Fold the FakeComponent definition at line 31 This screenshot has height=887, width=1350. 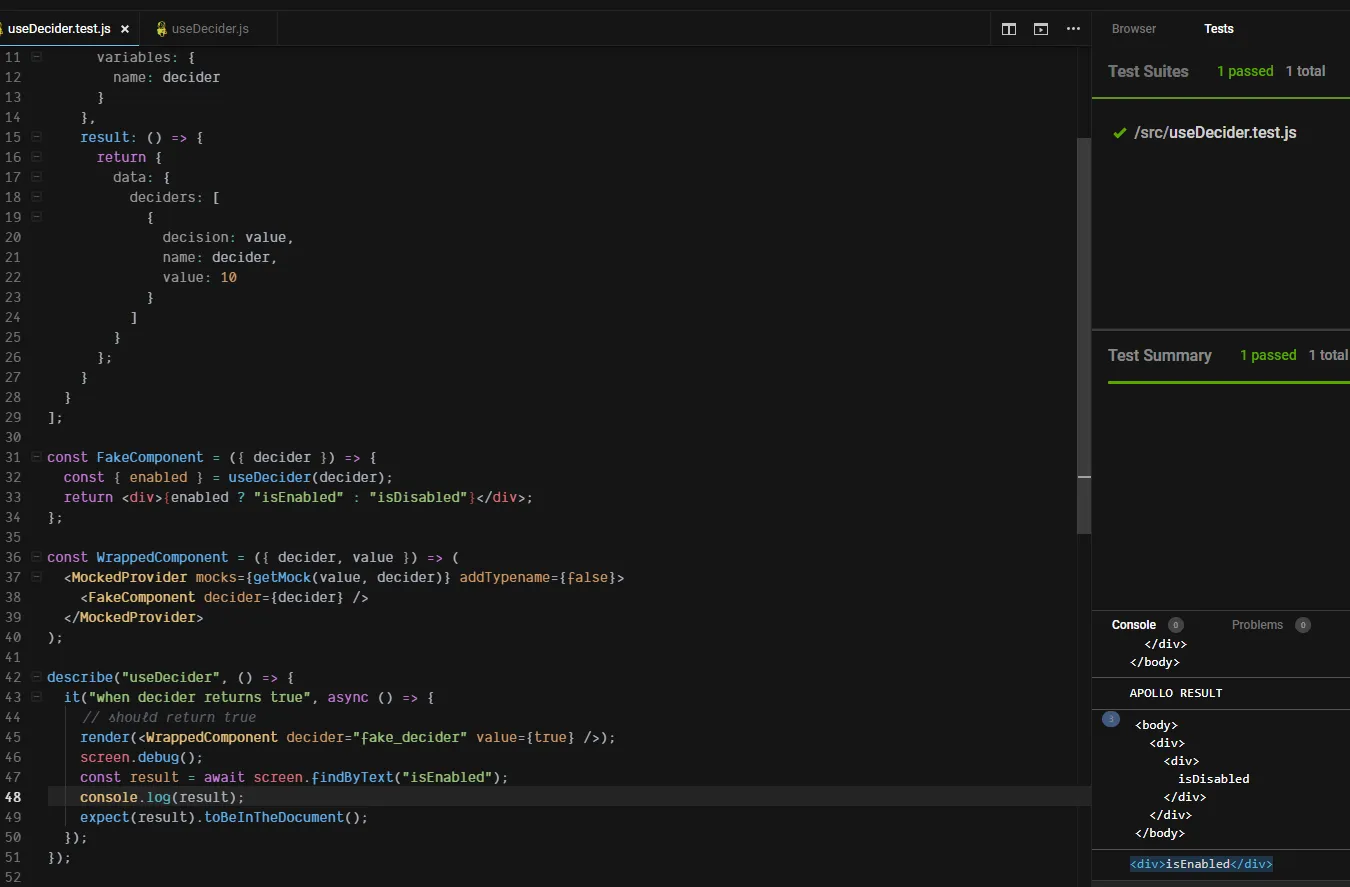tap(36, 457)
